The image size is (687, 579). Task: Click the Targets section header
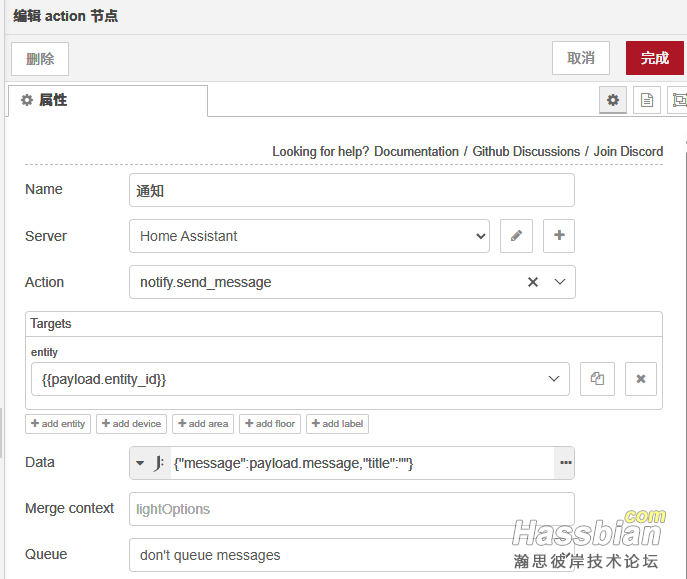[344, 324]
